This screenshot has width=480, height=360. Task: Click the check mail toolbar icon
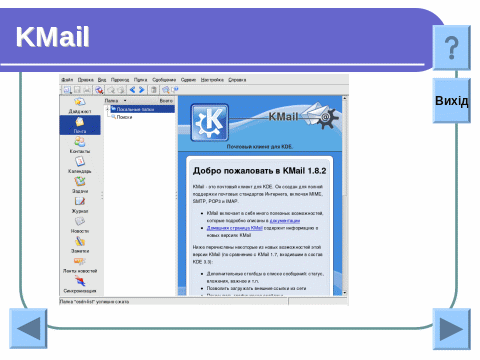pos(99,90)
